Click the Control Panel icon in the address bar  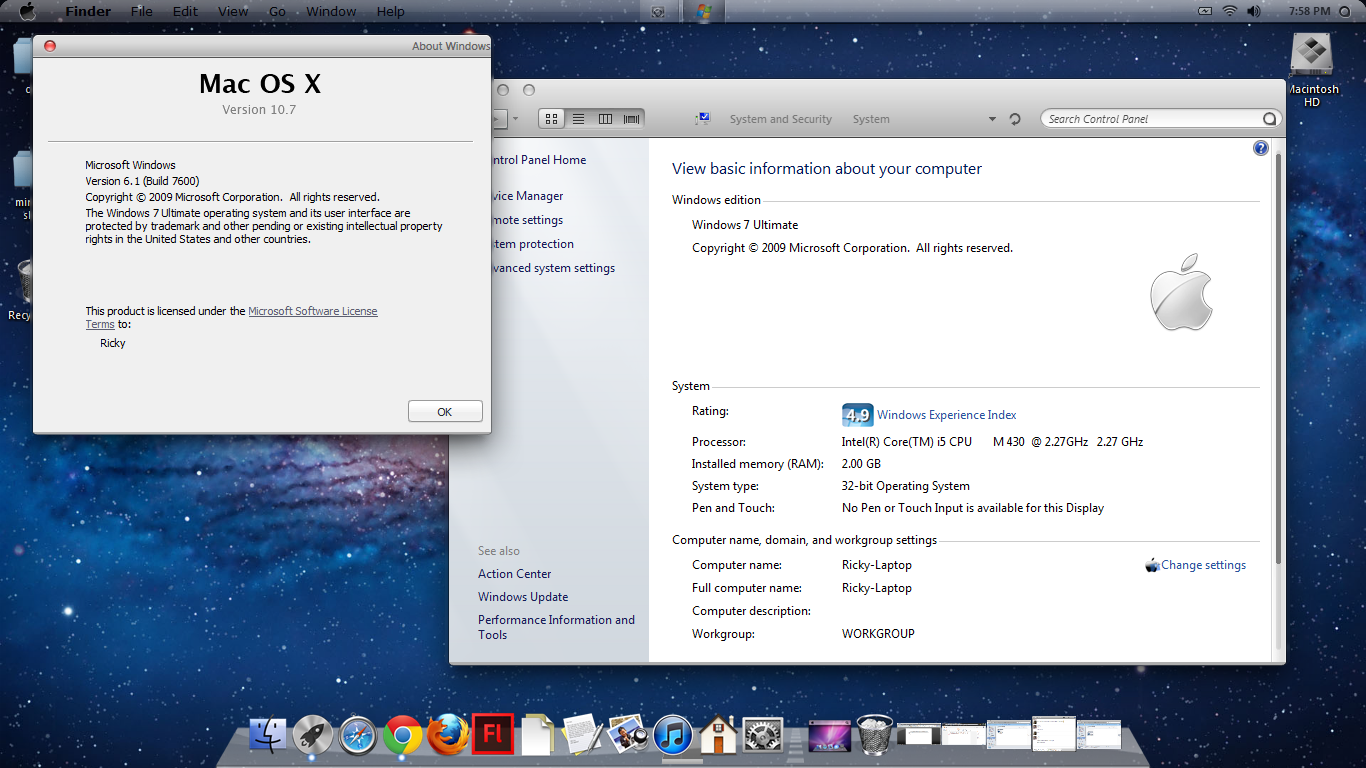[x=702, y=119]
